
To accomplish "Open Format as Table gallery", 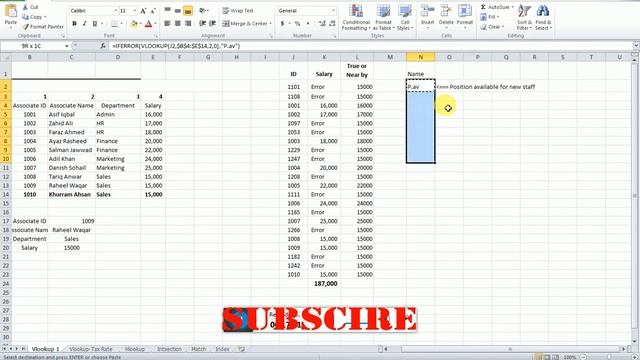I will (x=383, y=18).
